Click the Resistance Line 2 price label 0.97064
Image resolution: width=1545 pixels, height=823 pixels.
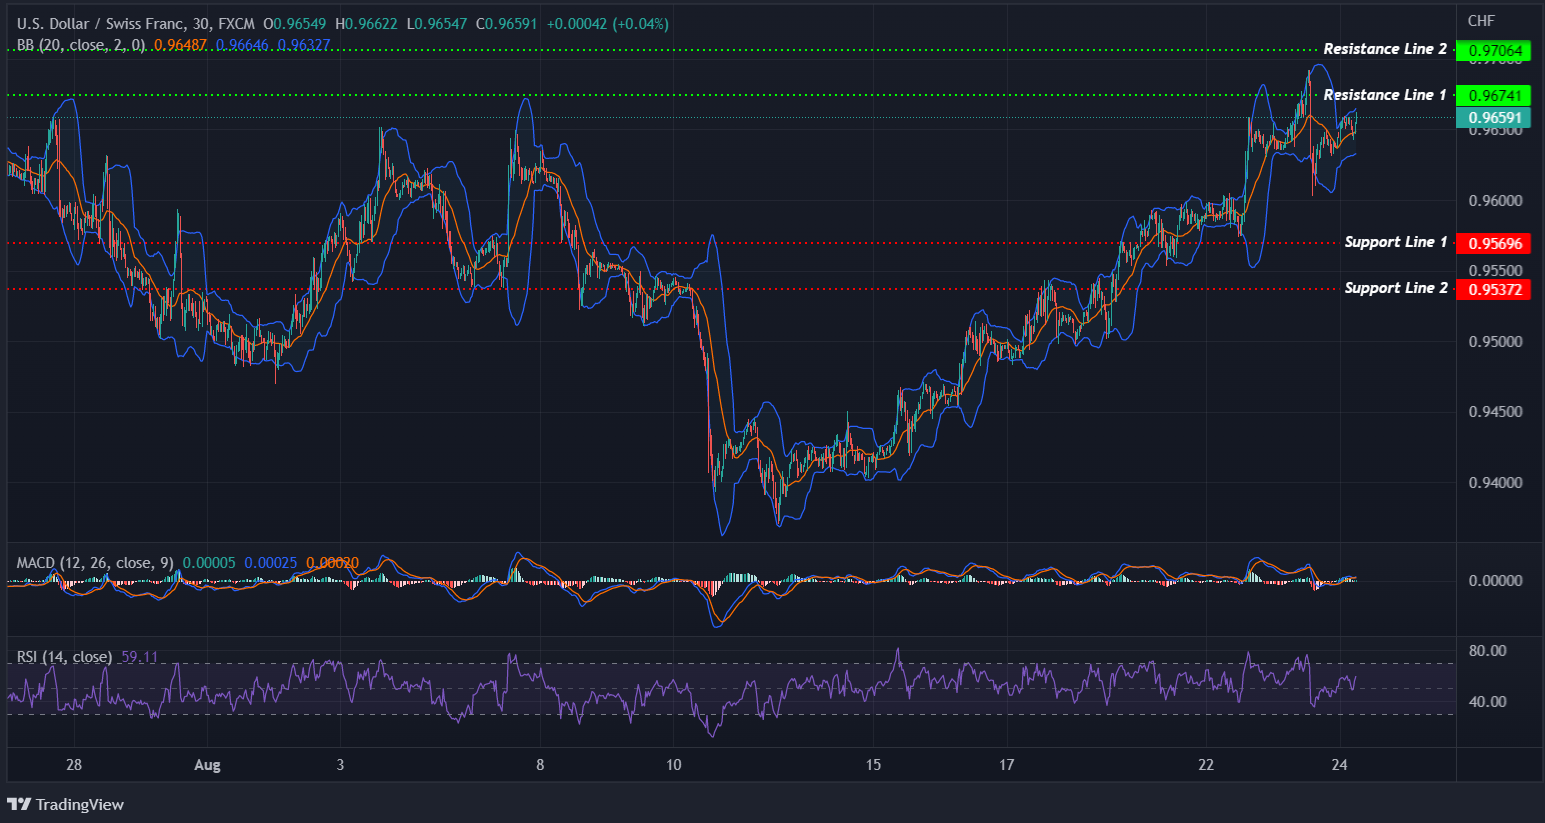click(1494, 49)
